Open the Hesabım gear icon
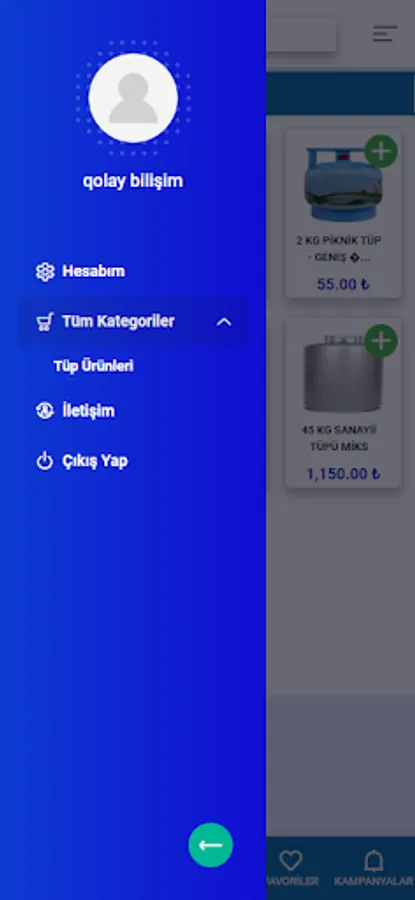The image size is (415, 900). pos(45,271)
